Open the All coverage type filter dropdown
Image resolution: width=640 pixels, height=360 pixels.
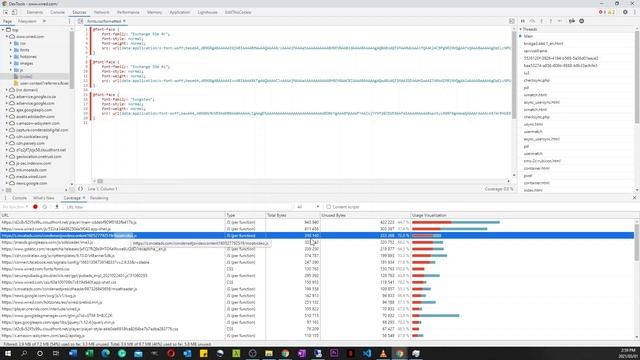[308, 207]
